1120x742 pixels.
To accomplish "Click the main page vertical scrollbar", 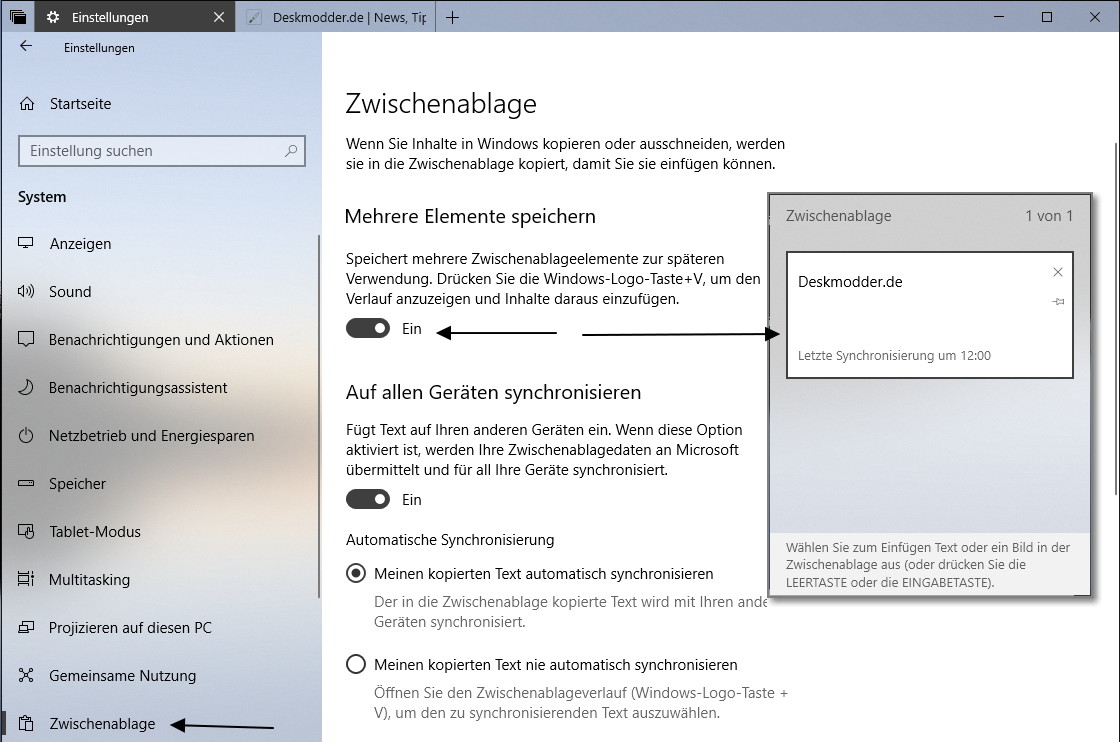I will (x=1116, y=318).
